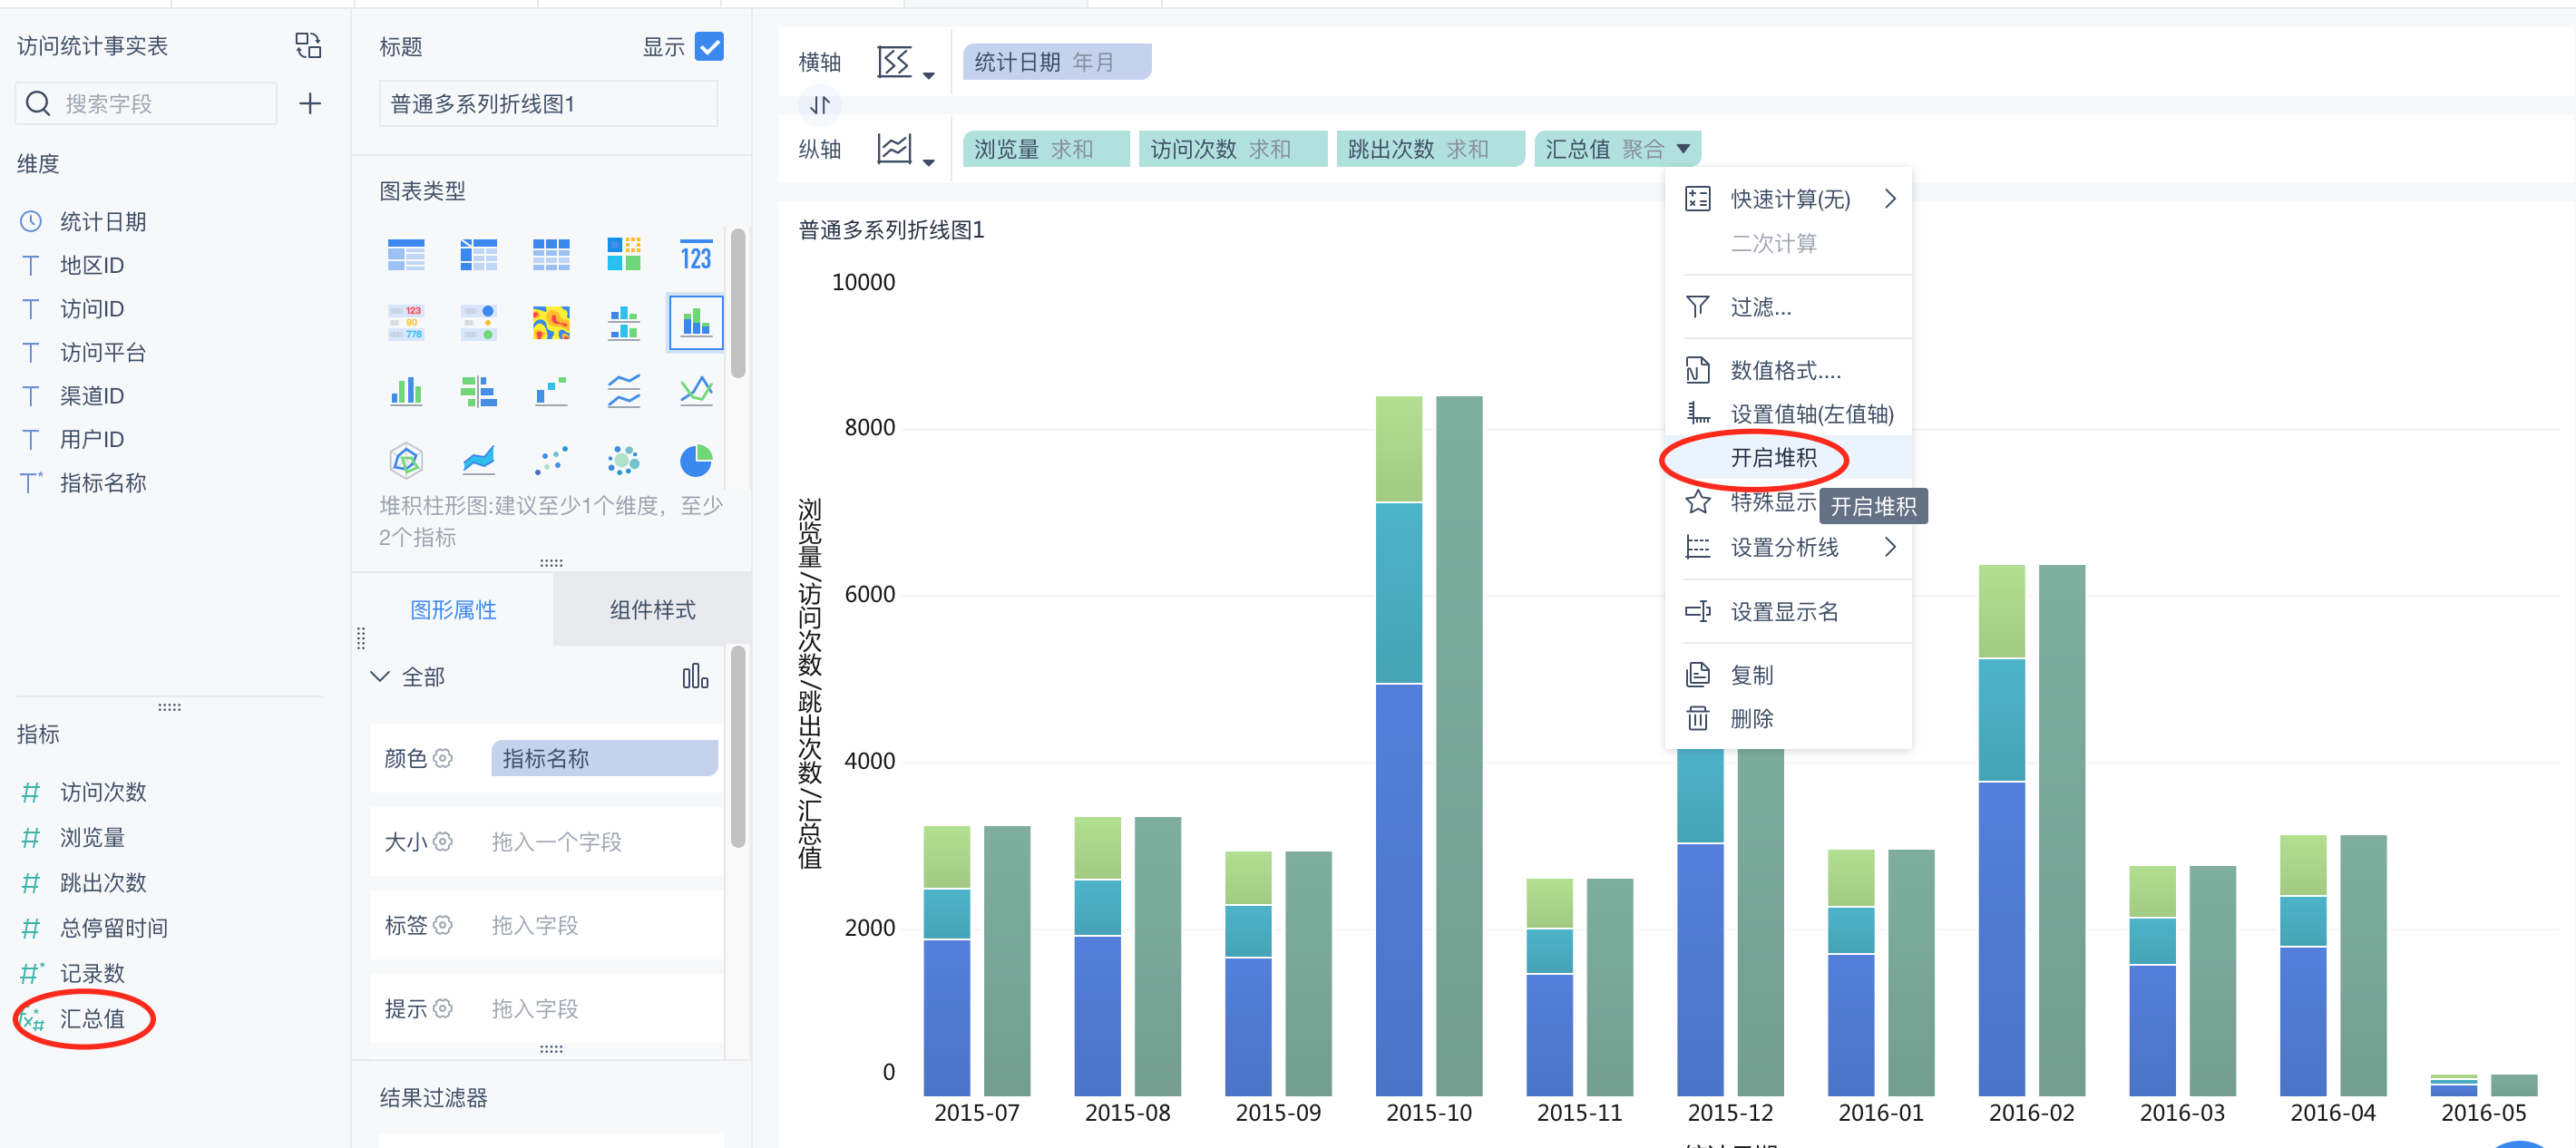
Task: Click the switch data table icon
Action: [308, 46]
